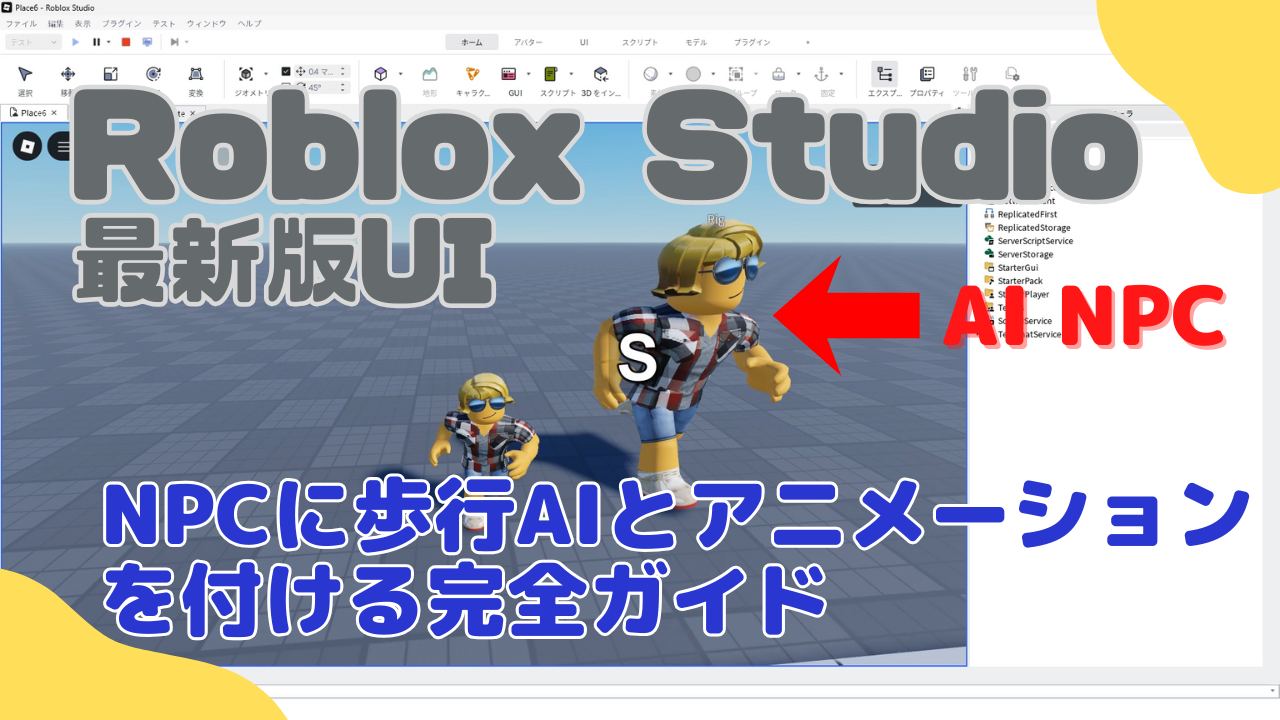Toggle the move snap checkbox

coord(287,72)
